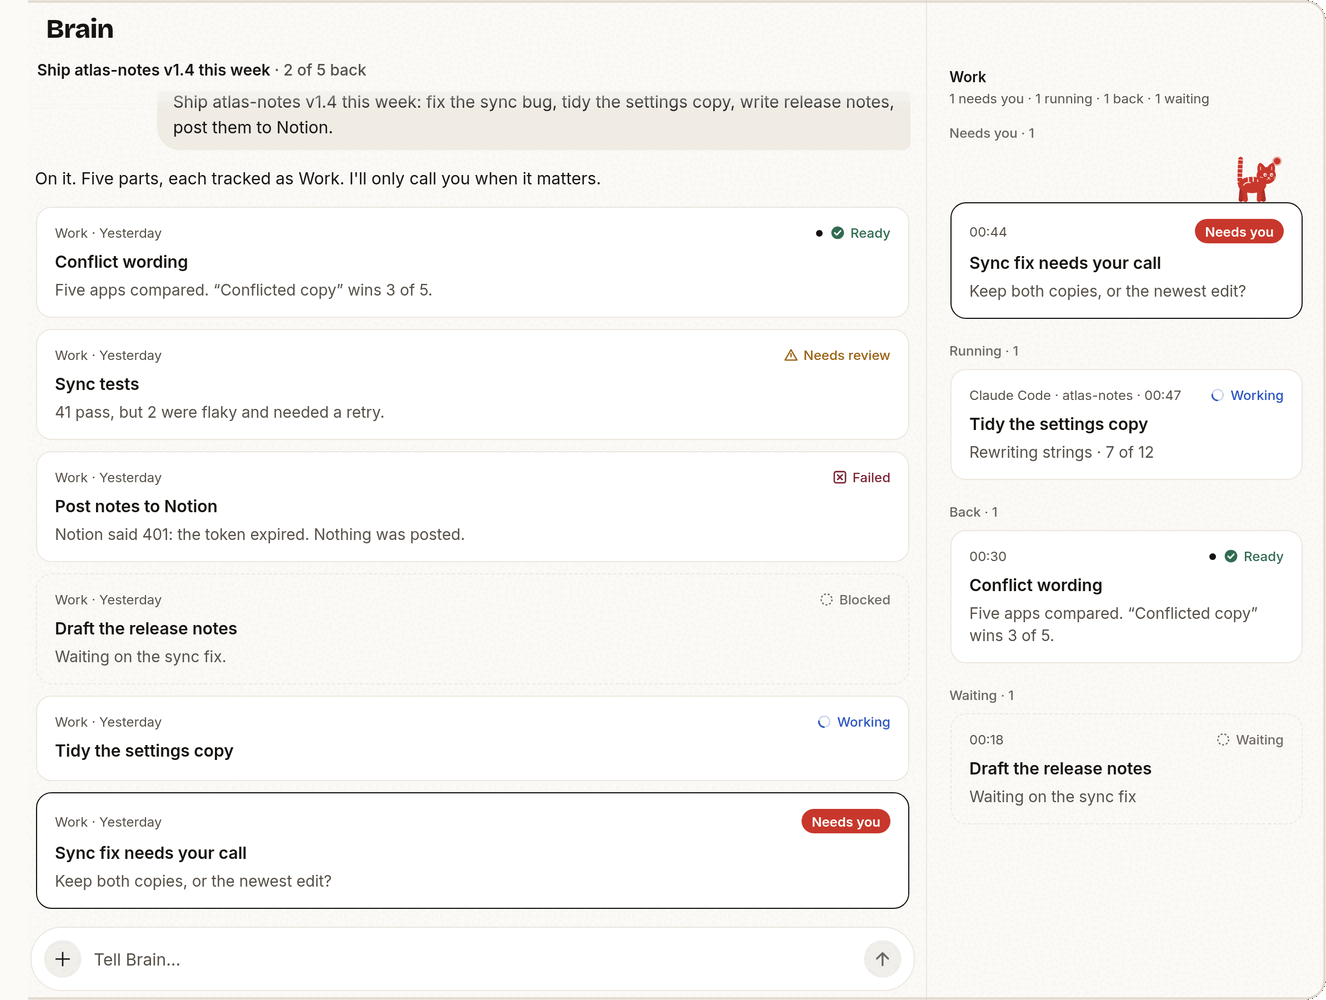Click the 'Running · 1' section label
This screenshot has width=1326, height=1000.
[x=984, y=351]
